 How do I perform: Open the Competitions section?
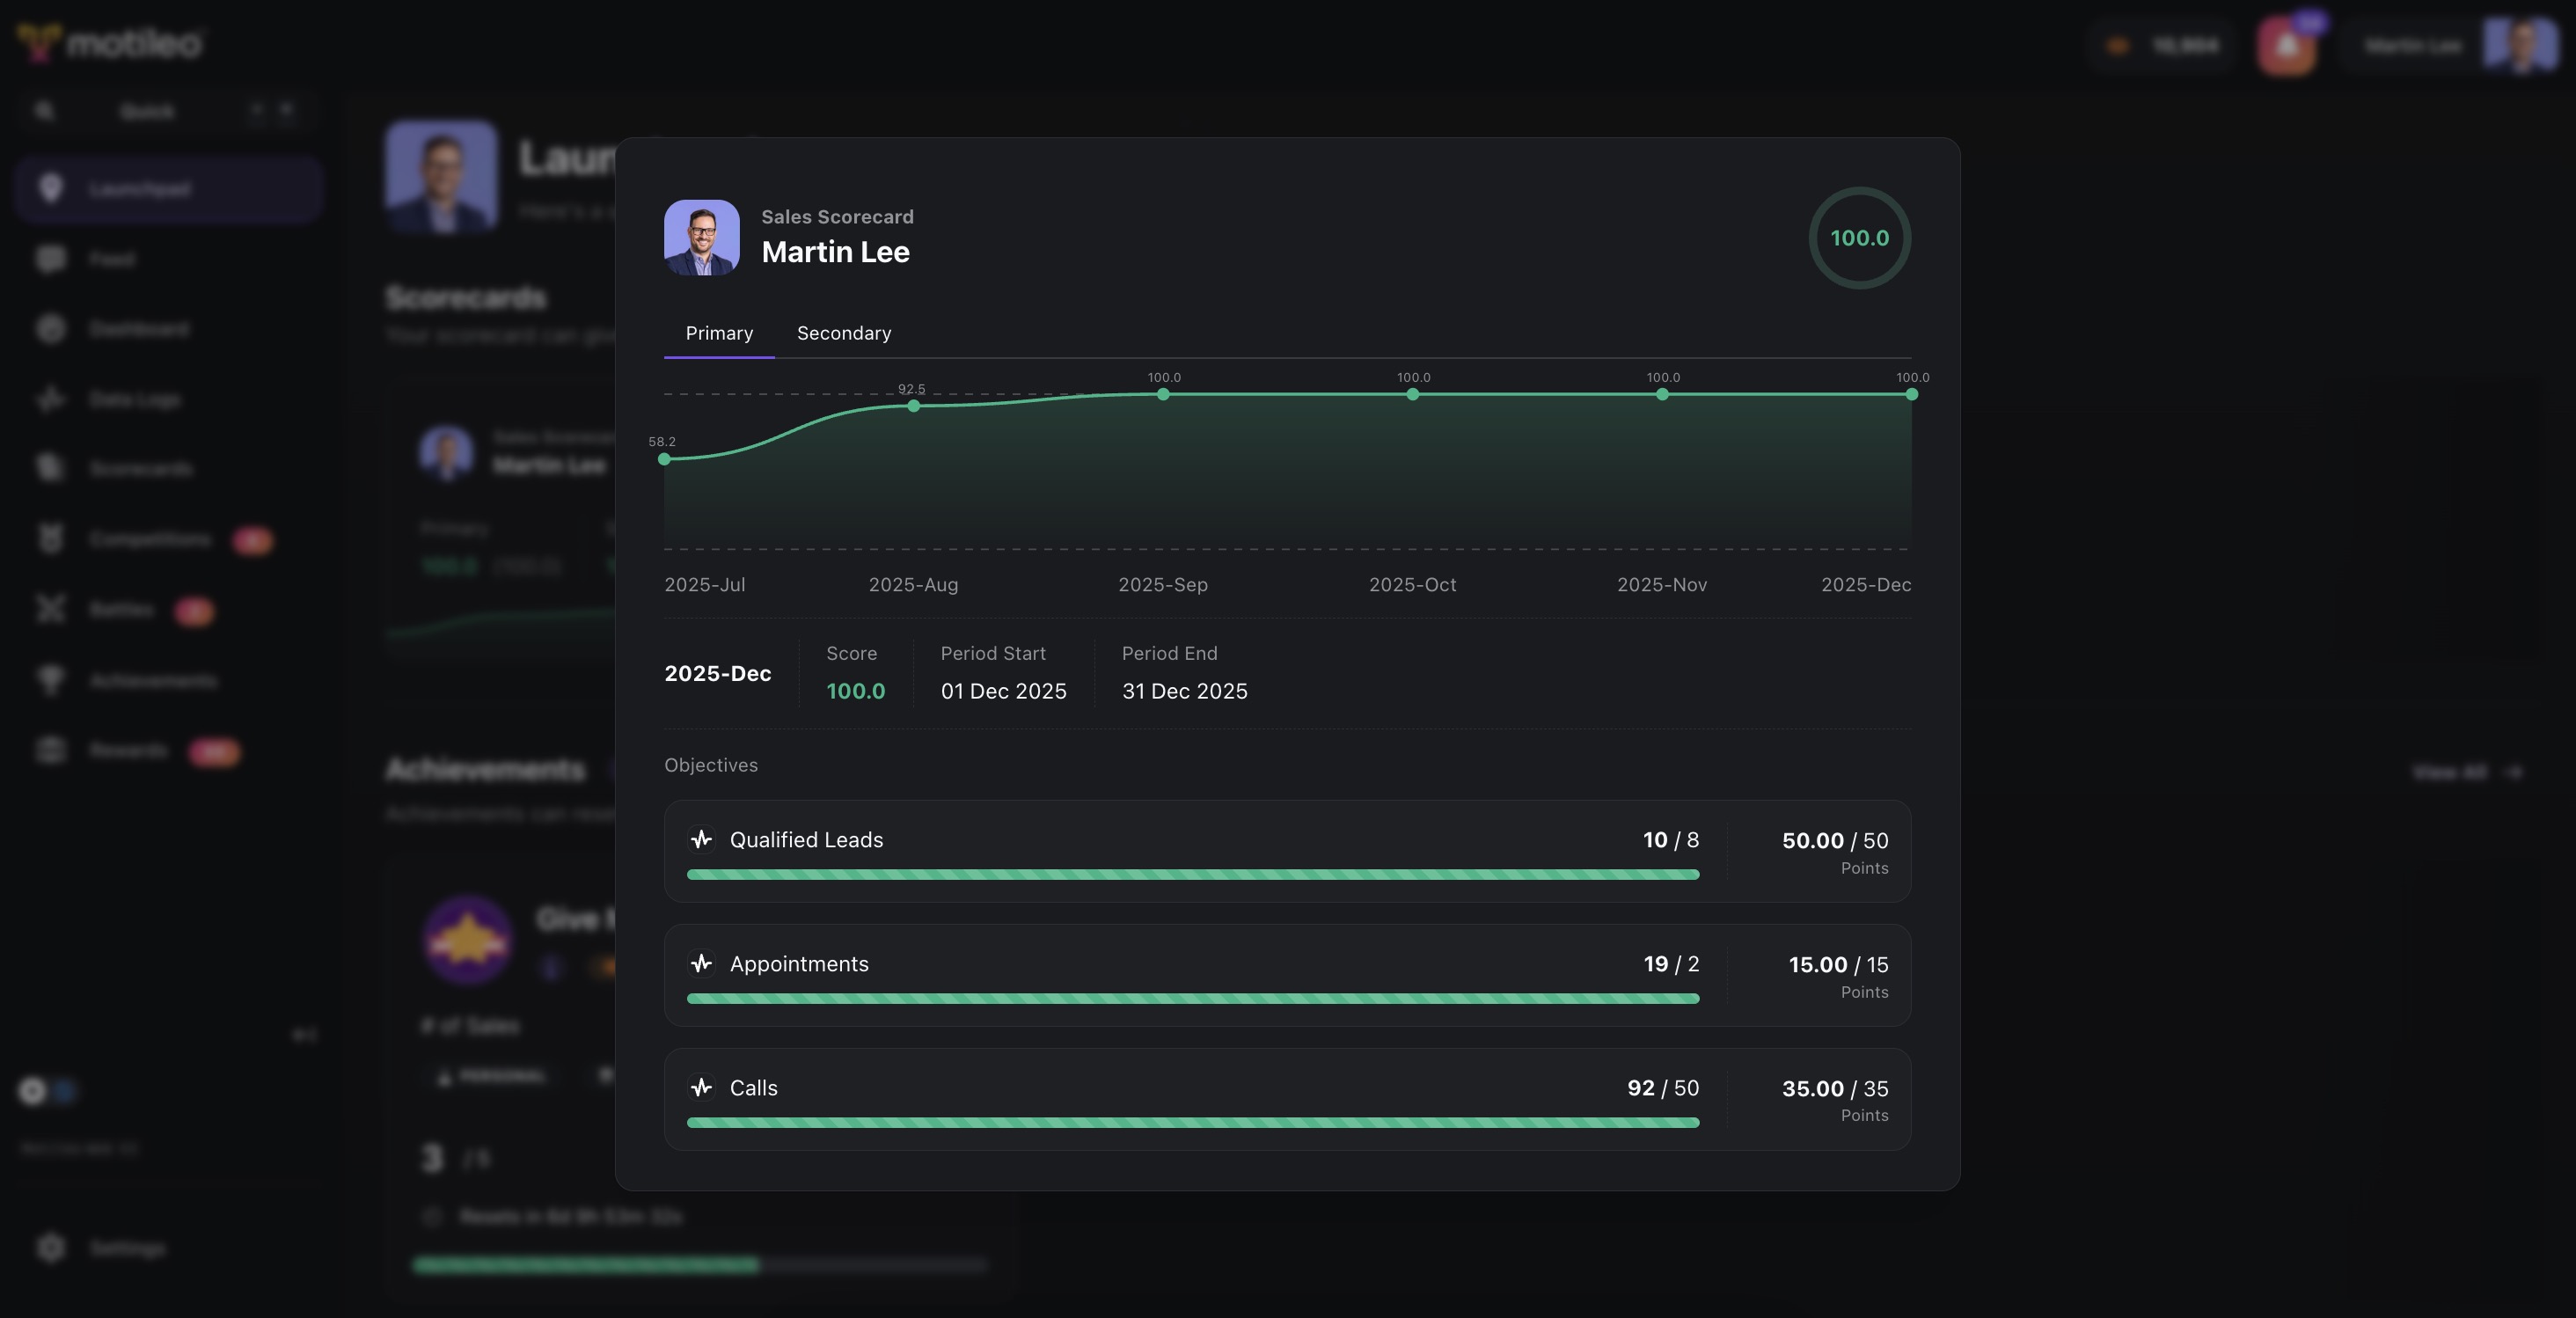150,538
